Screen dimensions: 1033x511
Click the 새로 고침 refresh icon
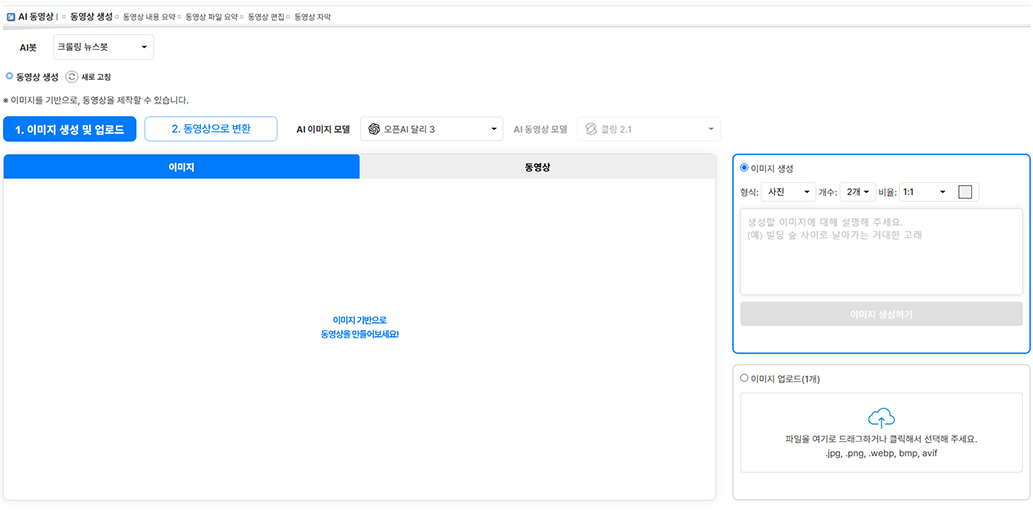(72, 76)
